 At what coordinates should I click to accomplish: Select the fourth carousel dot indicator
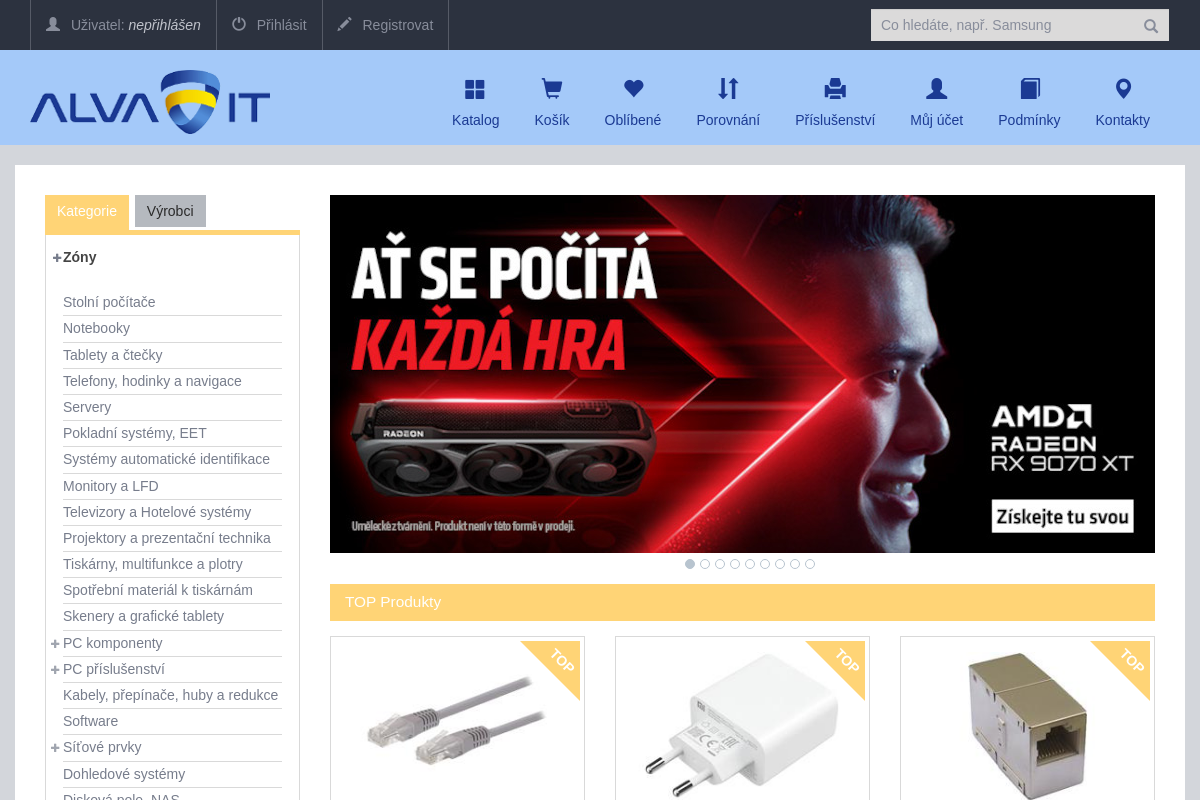(x=735, y=564)
